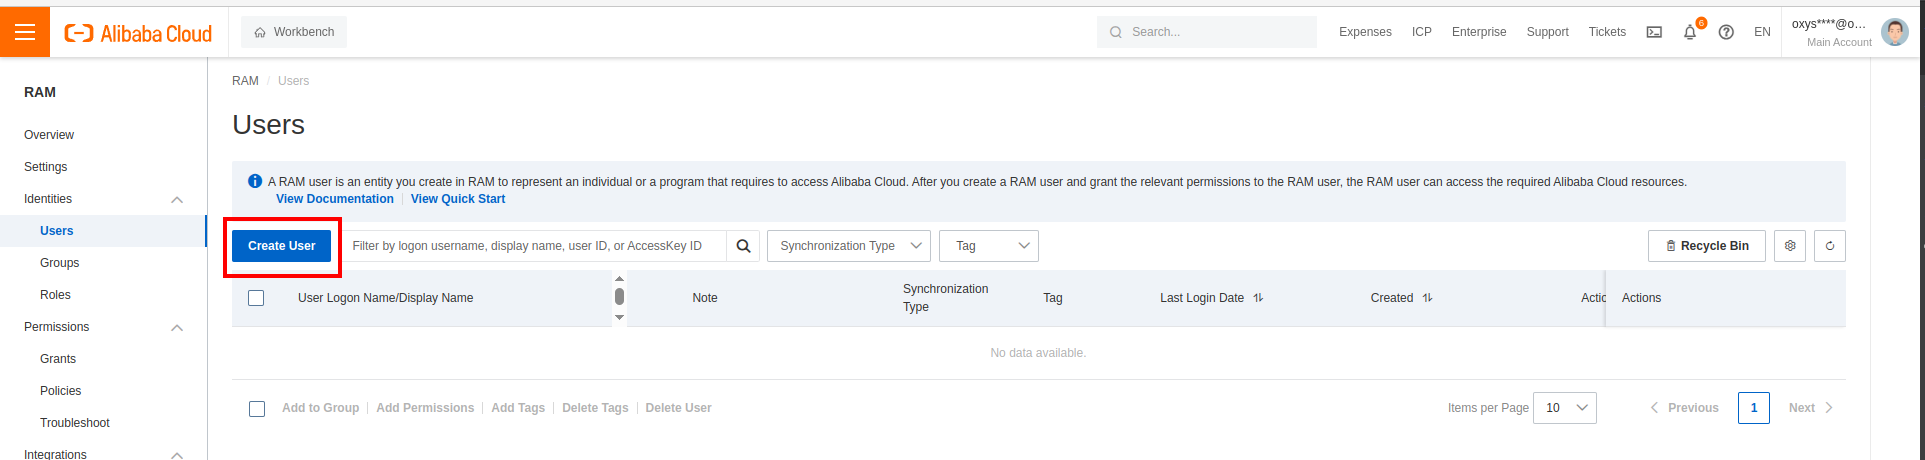Click the search magnifier button in filter

[743, 246]
